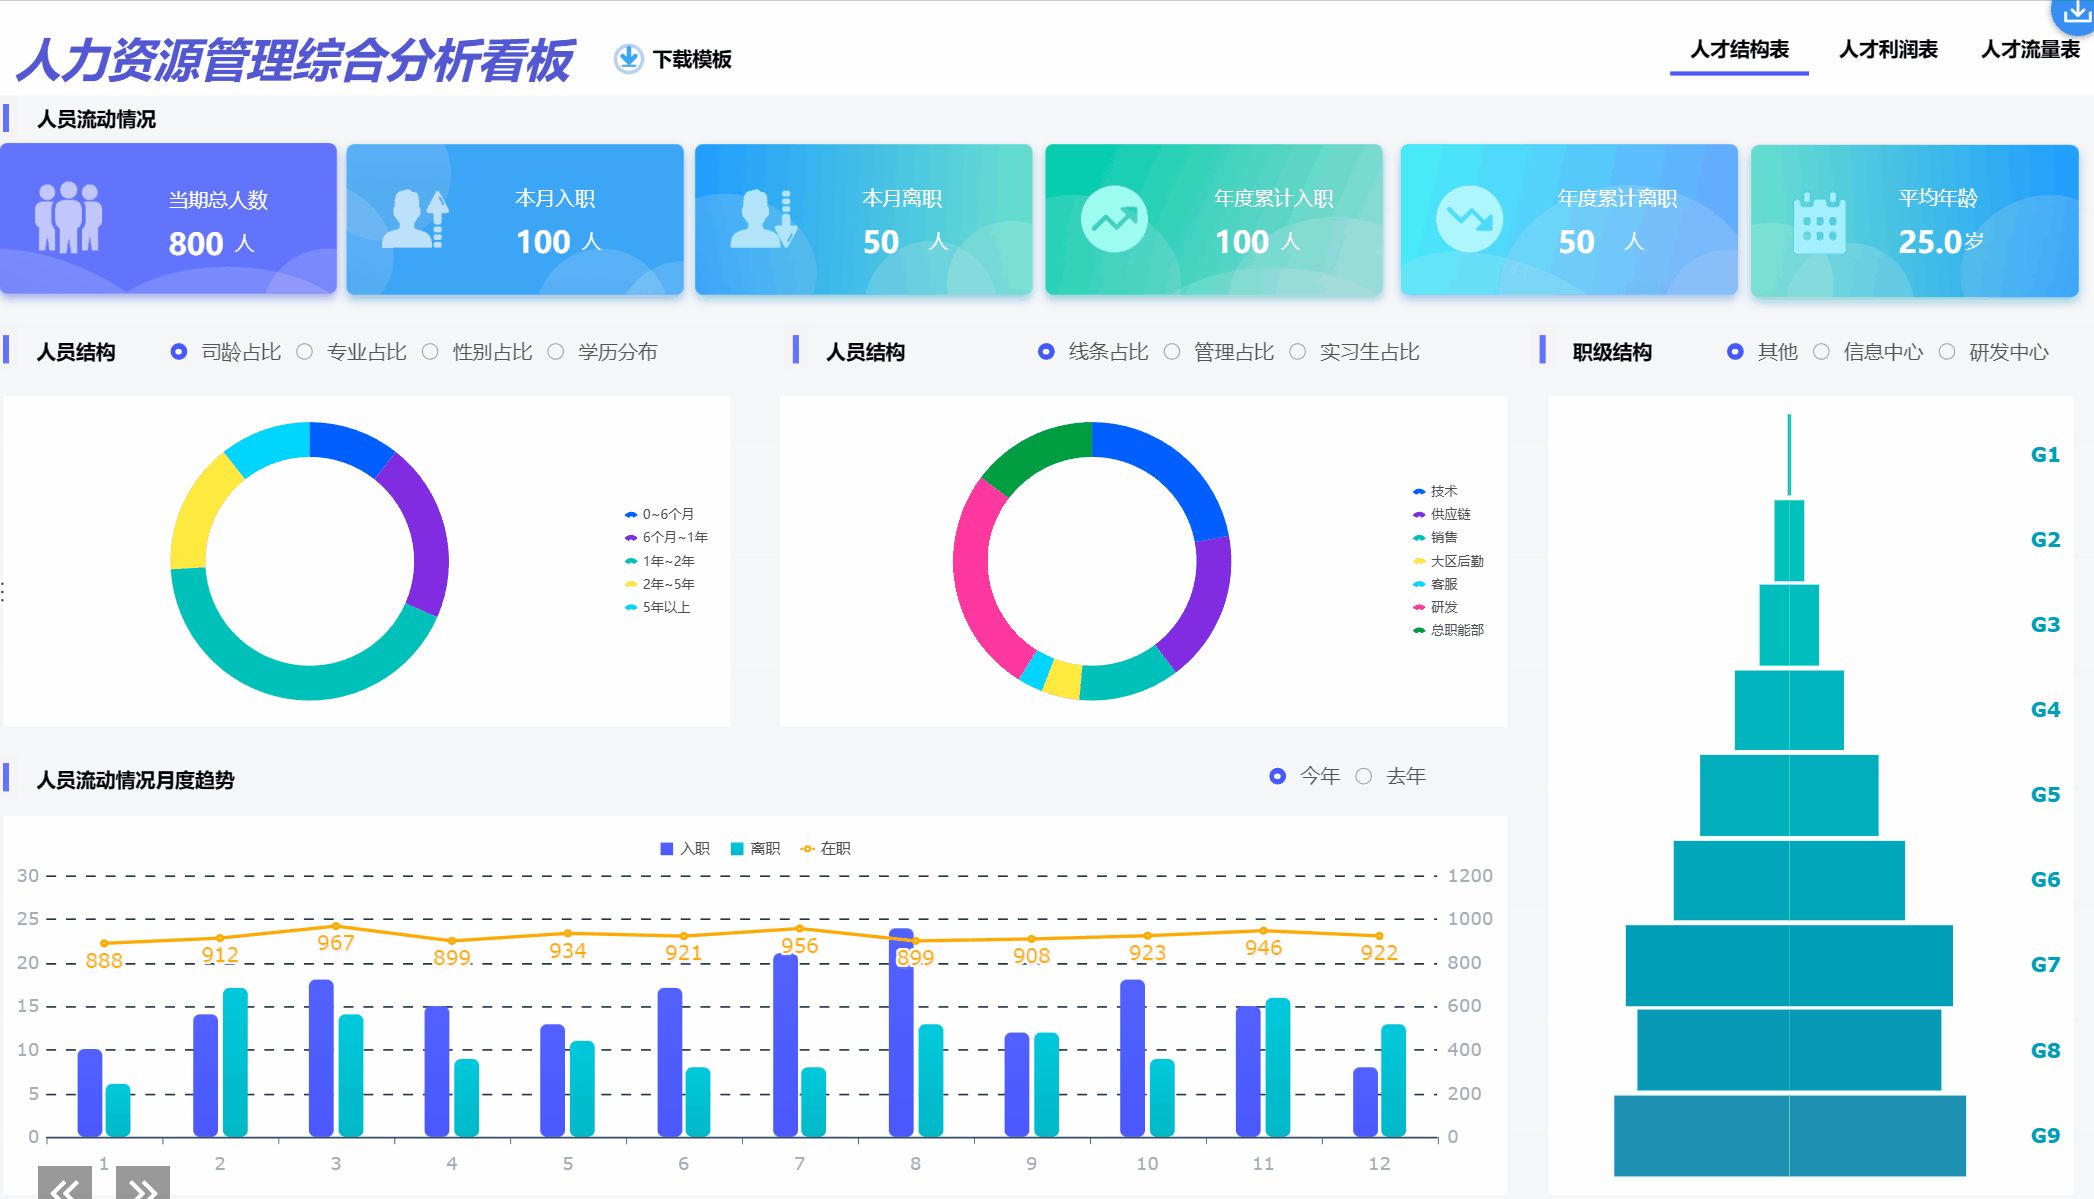This screenshot has height=1199, width=2094.
Task: Open the 人才流量表 tab
Action: (2030, 50)
